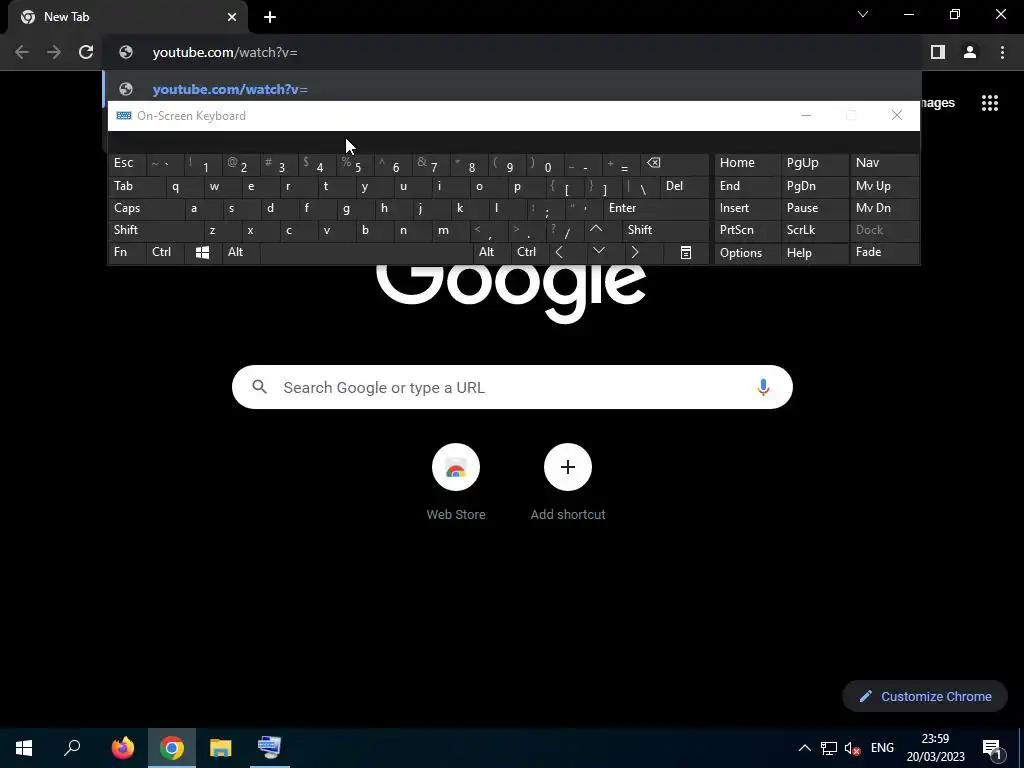Screen dimensions: 1024x768
Task: Open Customize Chrome
Action: click(925, 696)
